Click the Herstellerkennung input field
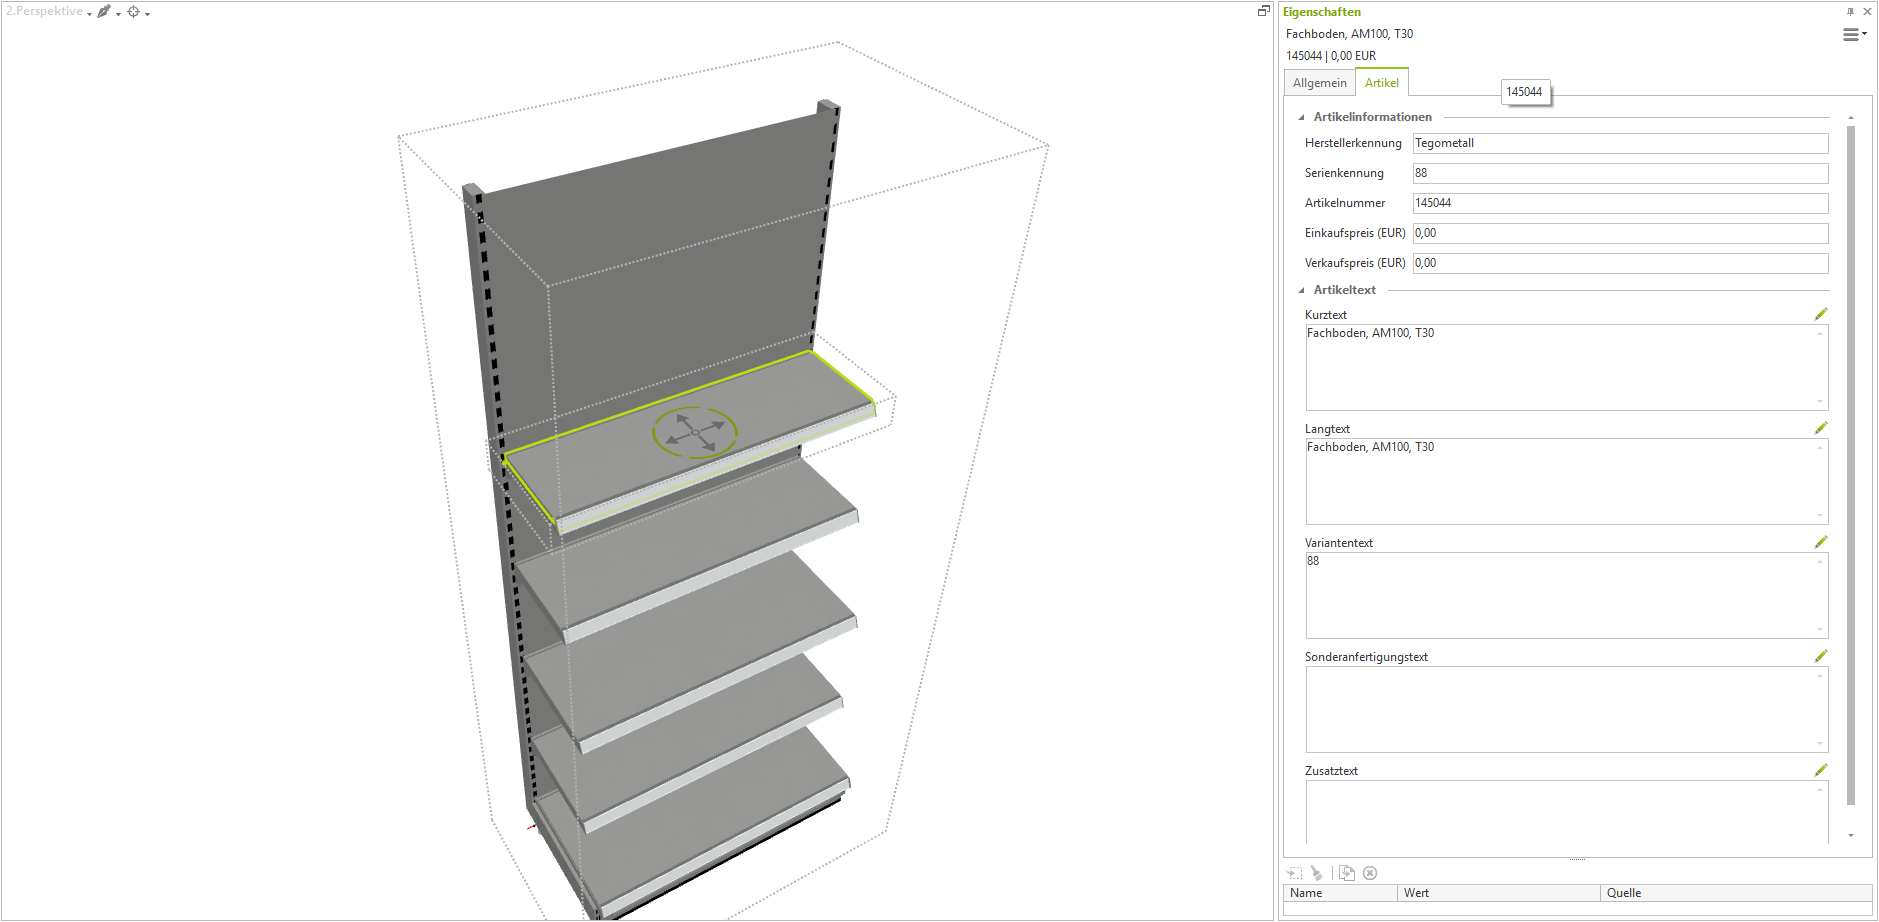Screen dimensions: 1879x922 tap(1619, 143)
